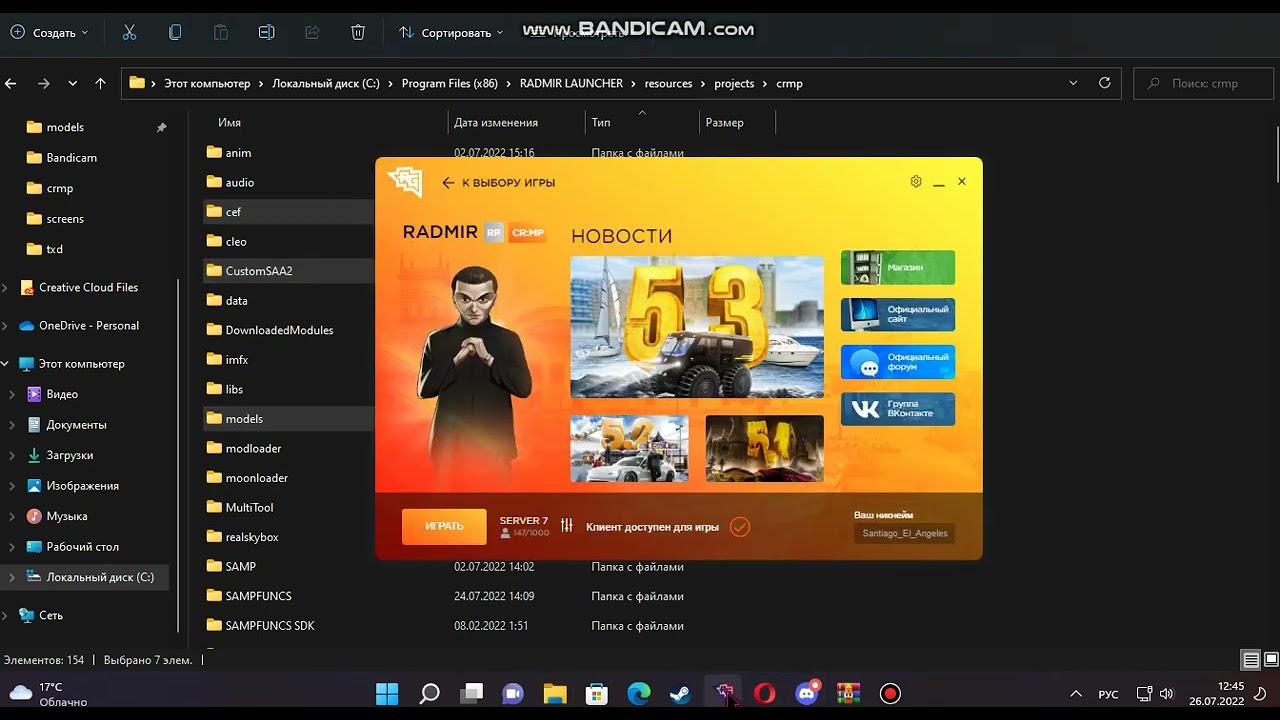Select the cleo folder

pyautogui.click(x=236, y=241)
